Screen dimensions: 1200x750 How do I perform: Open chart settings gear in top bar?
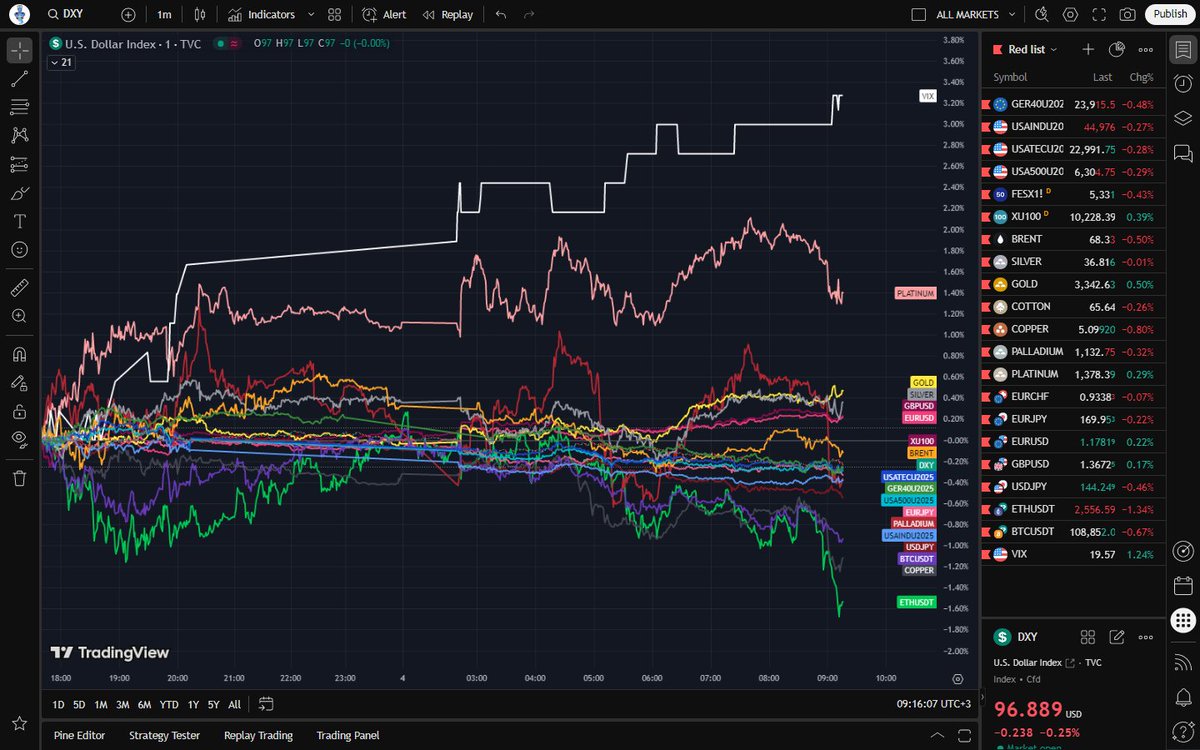[x=1071, y=15]
